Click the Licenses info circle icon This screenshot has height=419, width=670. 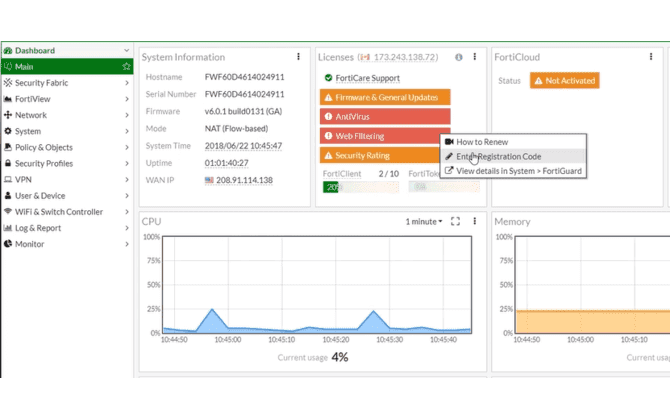(458, 57)
